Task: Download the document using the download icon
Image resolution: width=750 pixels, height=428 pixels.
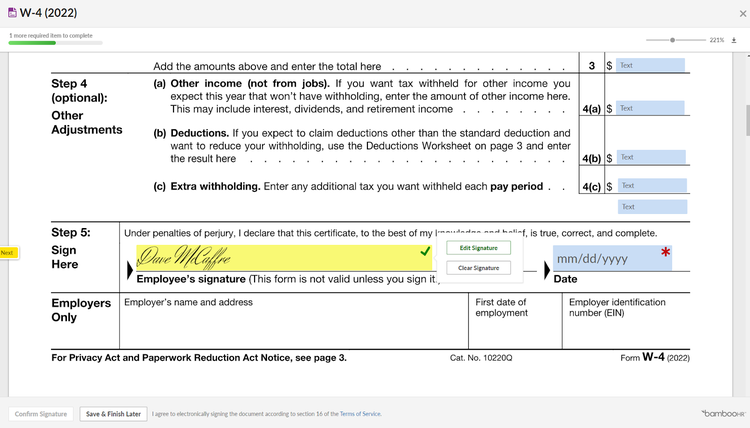Action: click(734, 40)
